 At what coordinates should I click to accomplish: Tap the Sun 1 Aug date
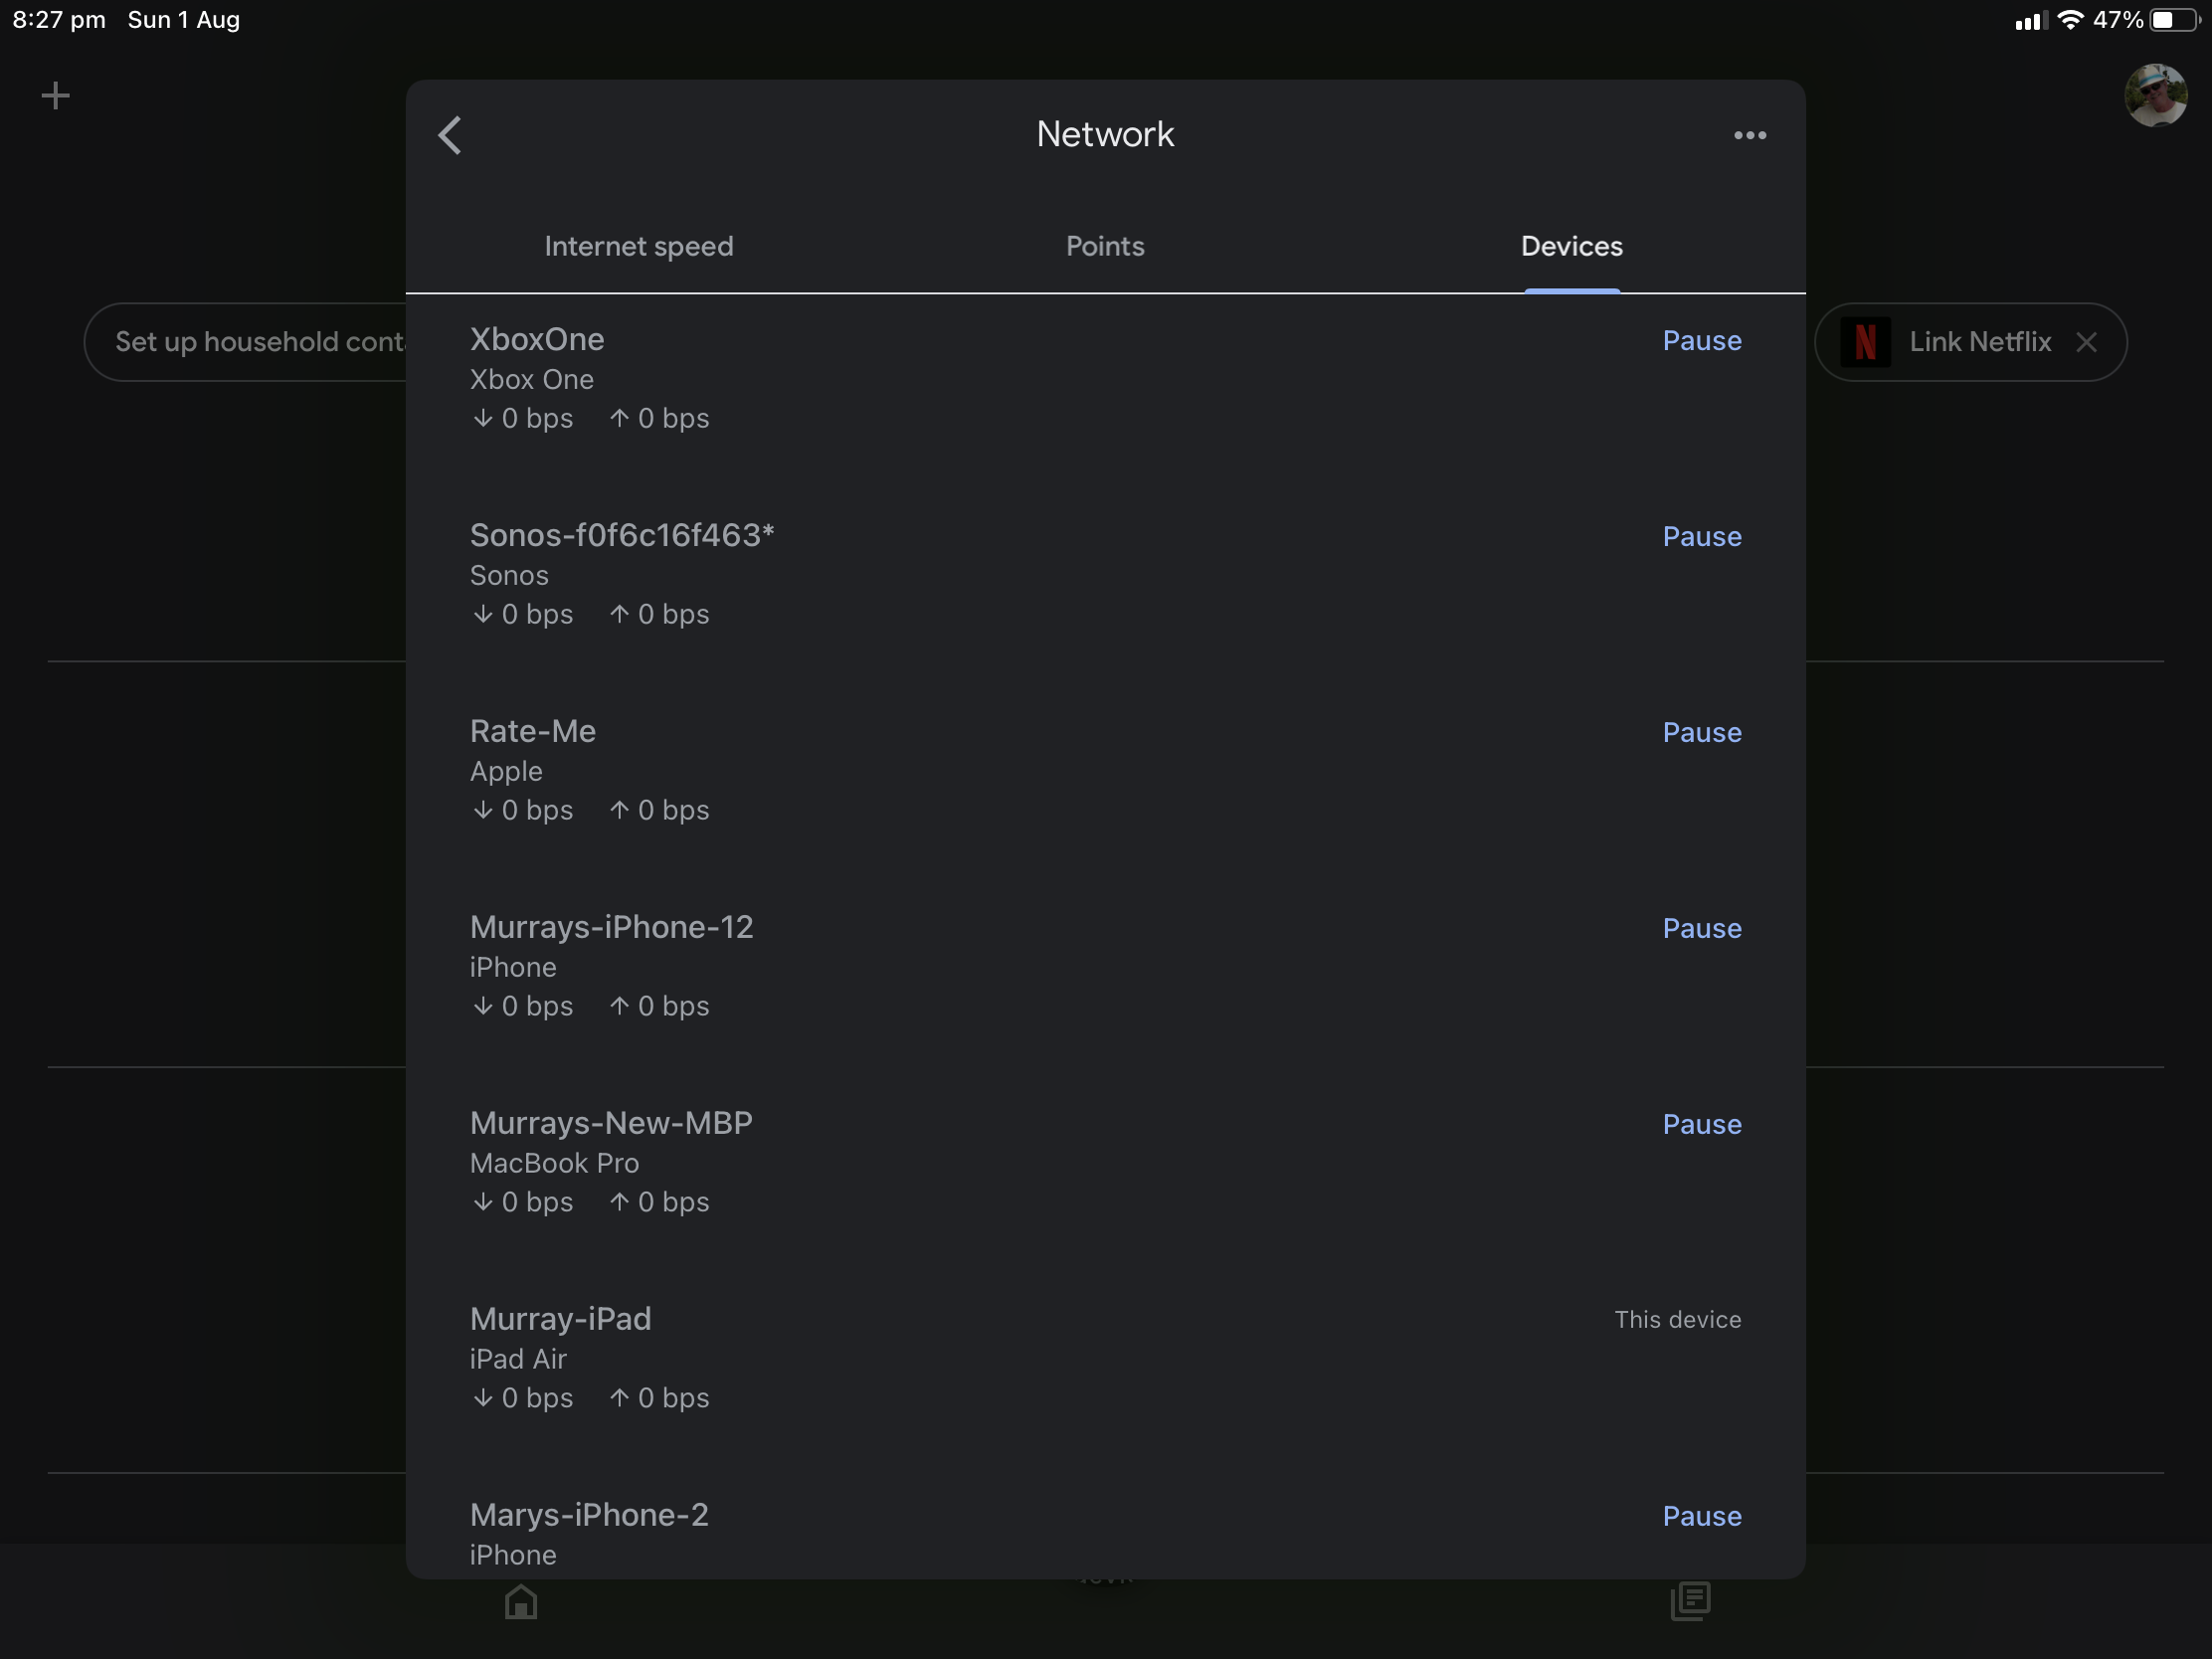click(184, 20)
